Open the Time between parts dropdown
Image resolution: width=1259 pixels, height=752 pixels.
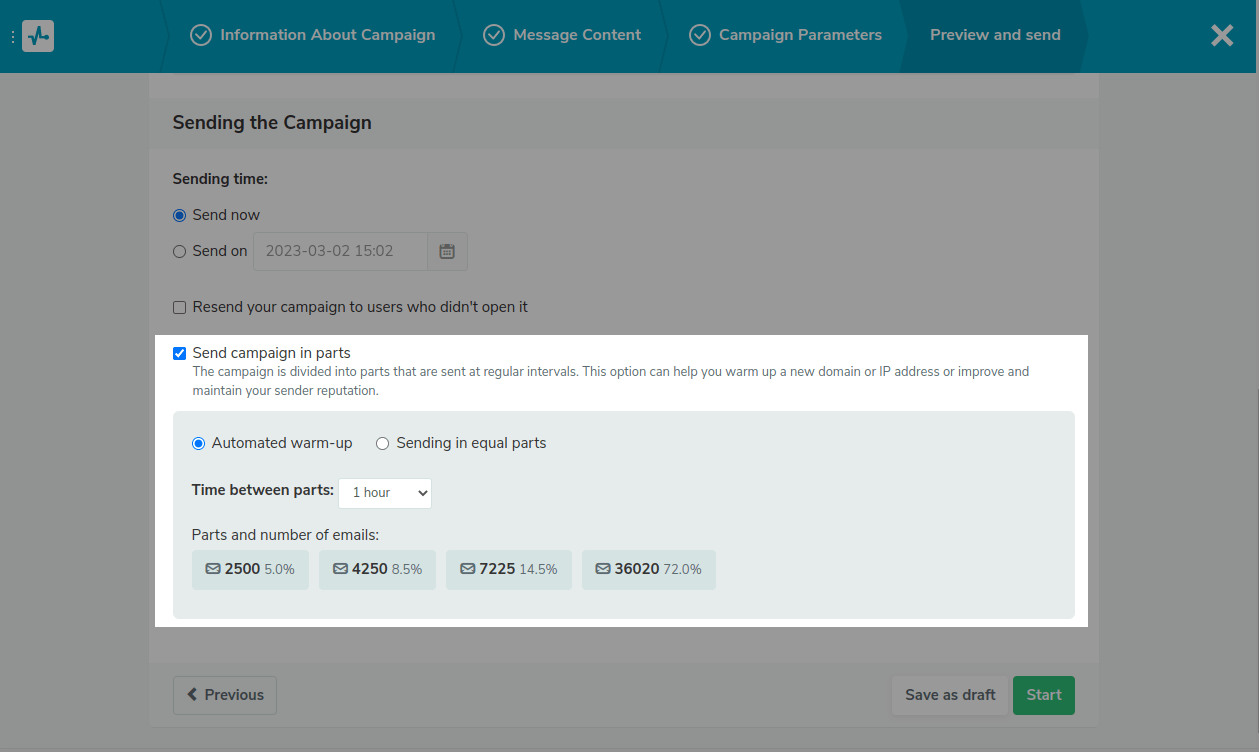(385, 493)
